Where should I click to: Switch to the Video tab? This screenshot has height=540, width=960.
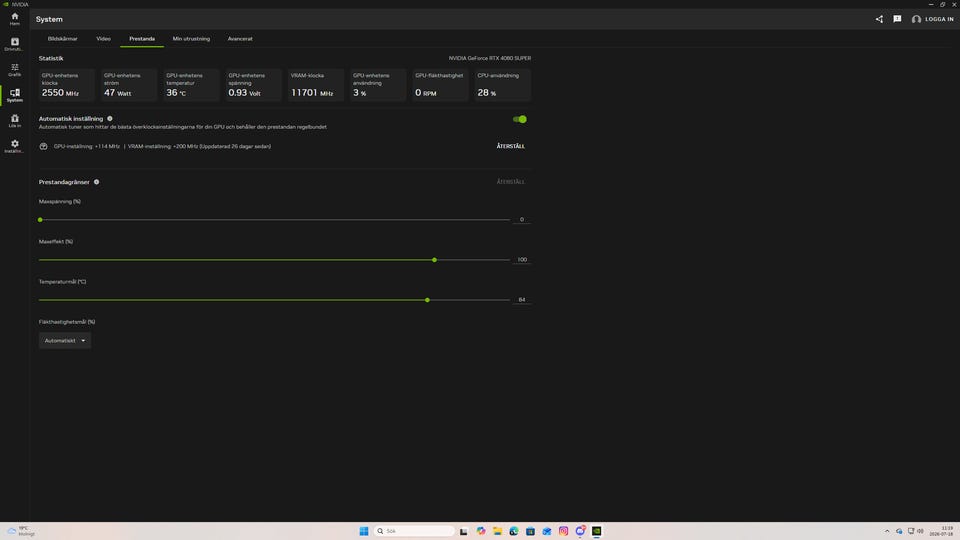pos(103,39)
